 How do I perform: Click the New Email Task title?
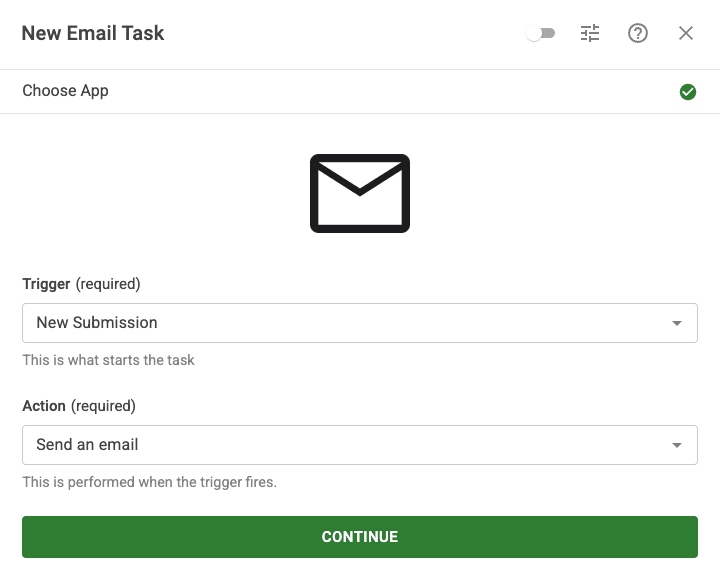tap(93, 33)
